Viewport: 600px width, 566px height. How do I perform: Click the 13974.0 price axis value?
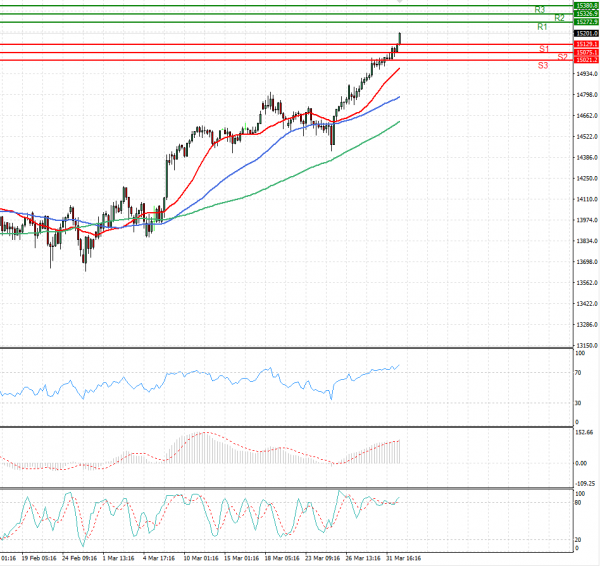click(x=587, y=220)
